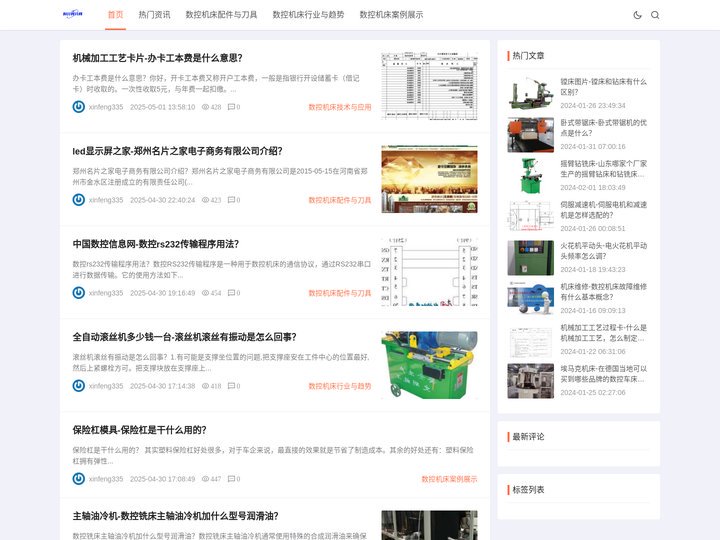Click the views eye icon showing 454
The height and width of the screenshot is (540, 720).
[205, 292]
